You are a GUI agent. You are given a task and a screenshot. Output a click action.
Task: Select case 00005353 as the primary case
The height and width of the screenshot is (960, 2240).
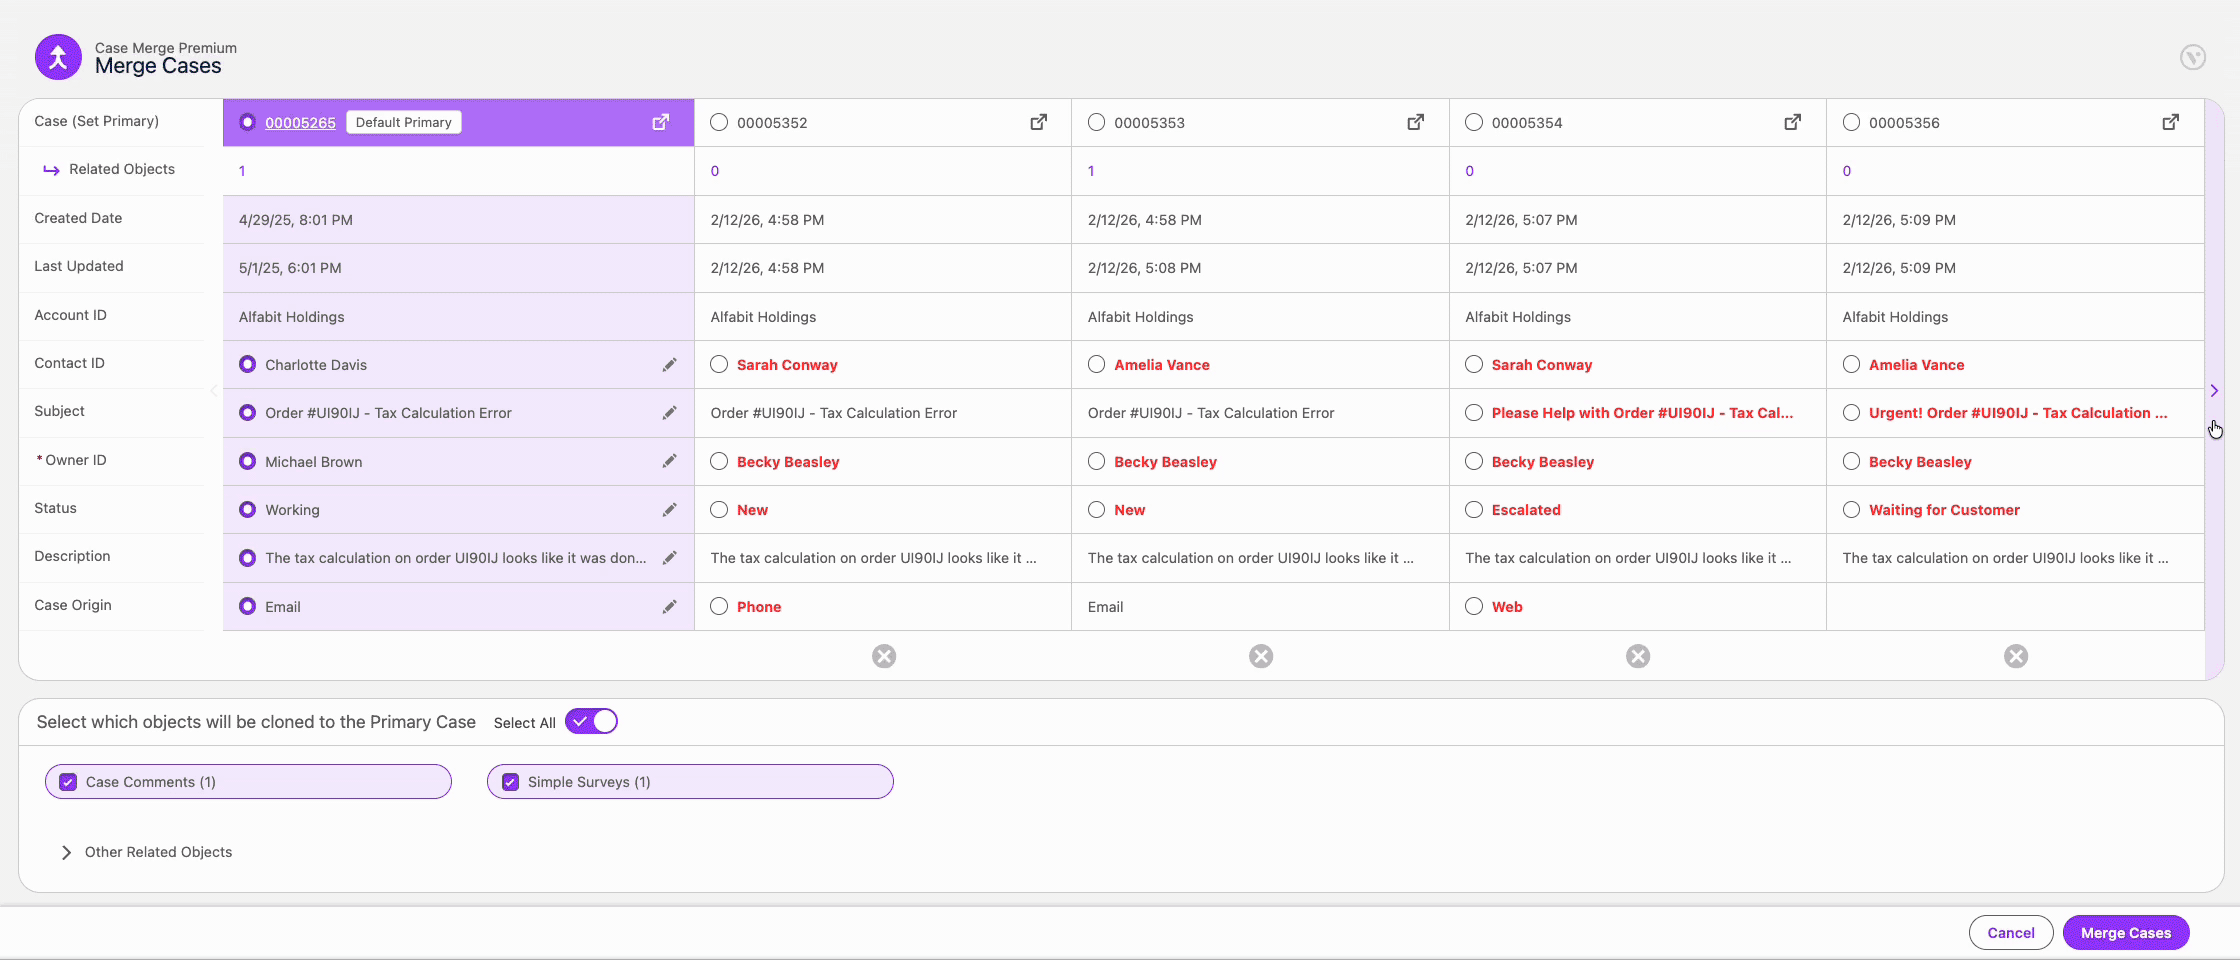click(1095, 122)
